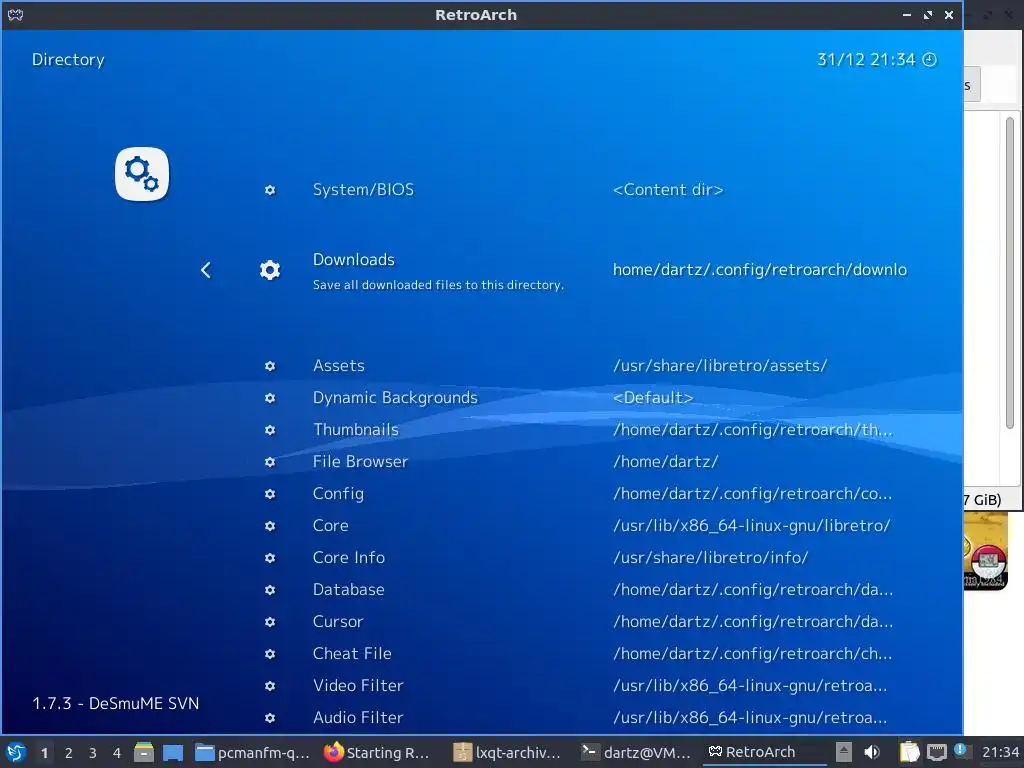Open the Cursor directory entry
The width and height of the screenshot is (1024, 768).
[338, 622]
